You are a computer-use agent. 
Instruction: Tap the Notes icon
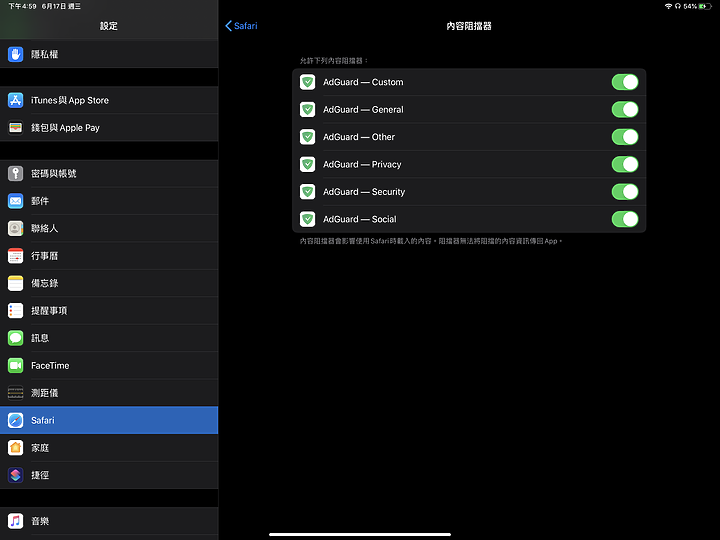(16, 283)
